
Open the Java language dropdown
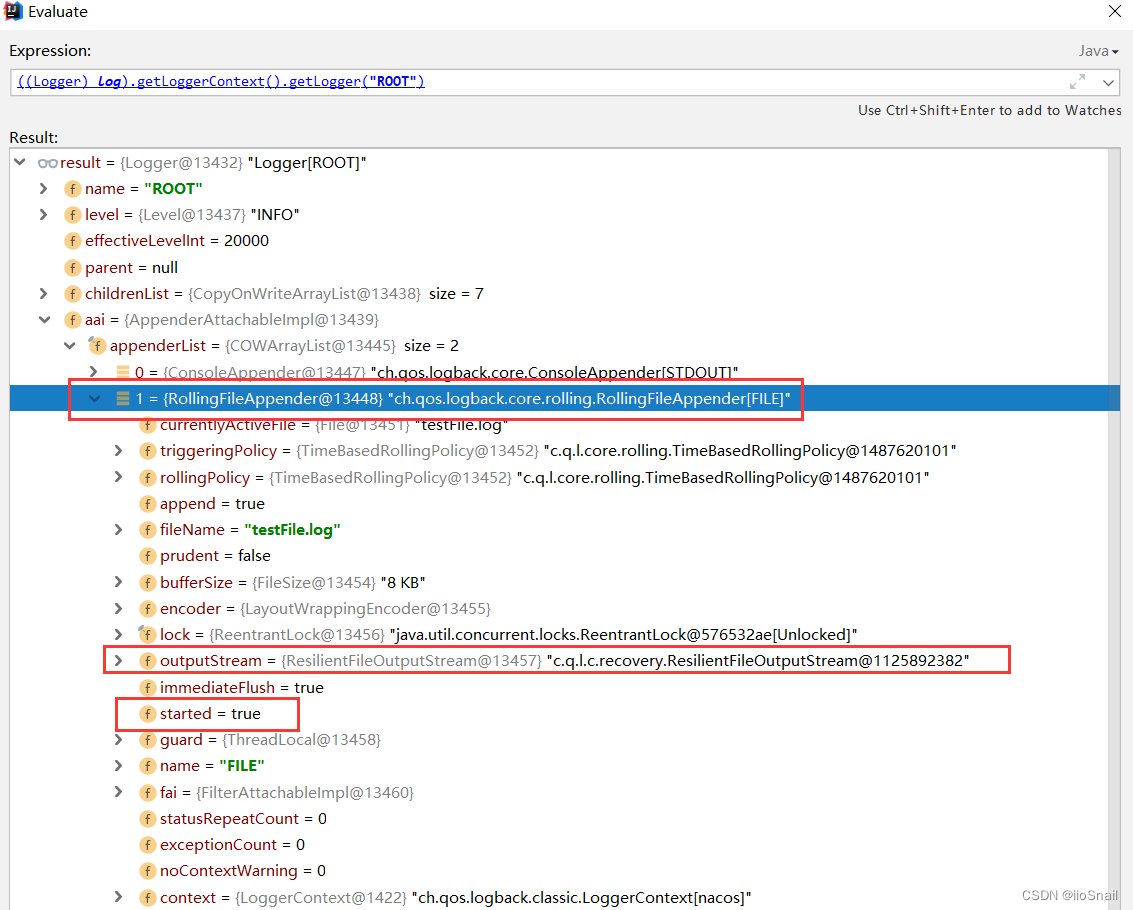click(x=1098, y=51)
